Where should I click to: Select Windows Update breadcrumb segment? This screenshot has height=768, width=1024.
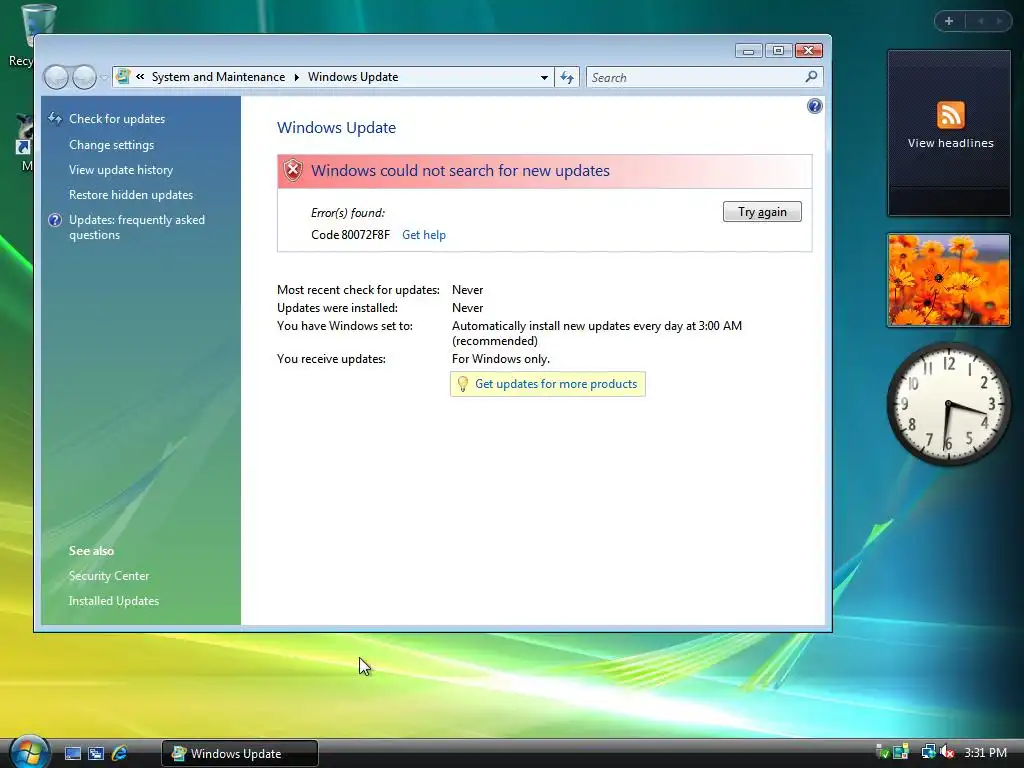pos(353,77)
